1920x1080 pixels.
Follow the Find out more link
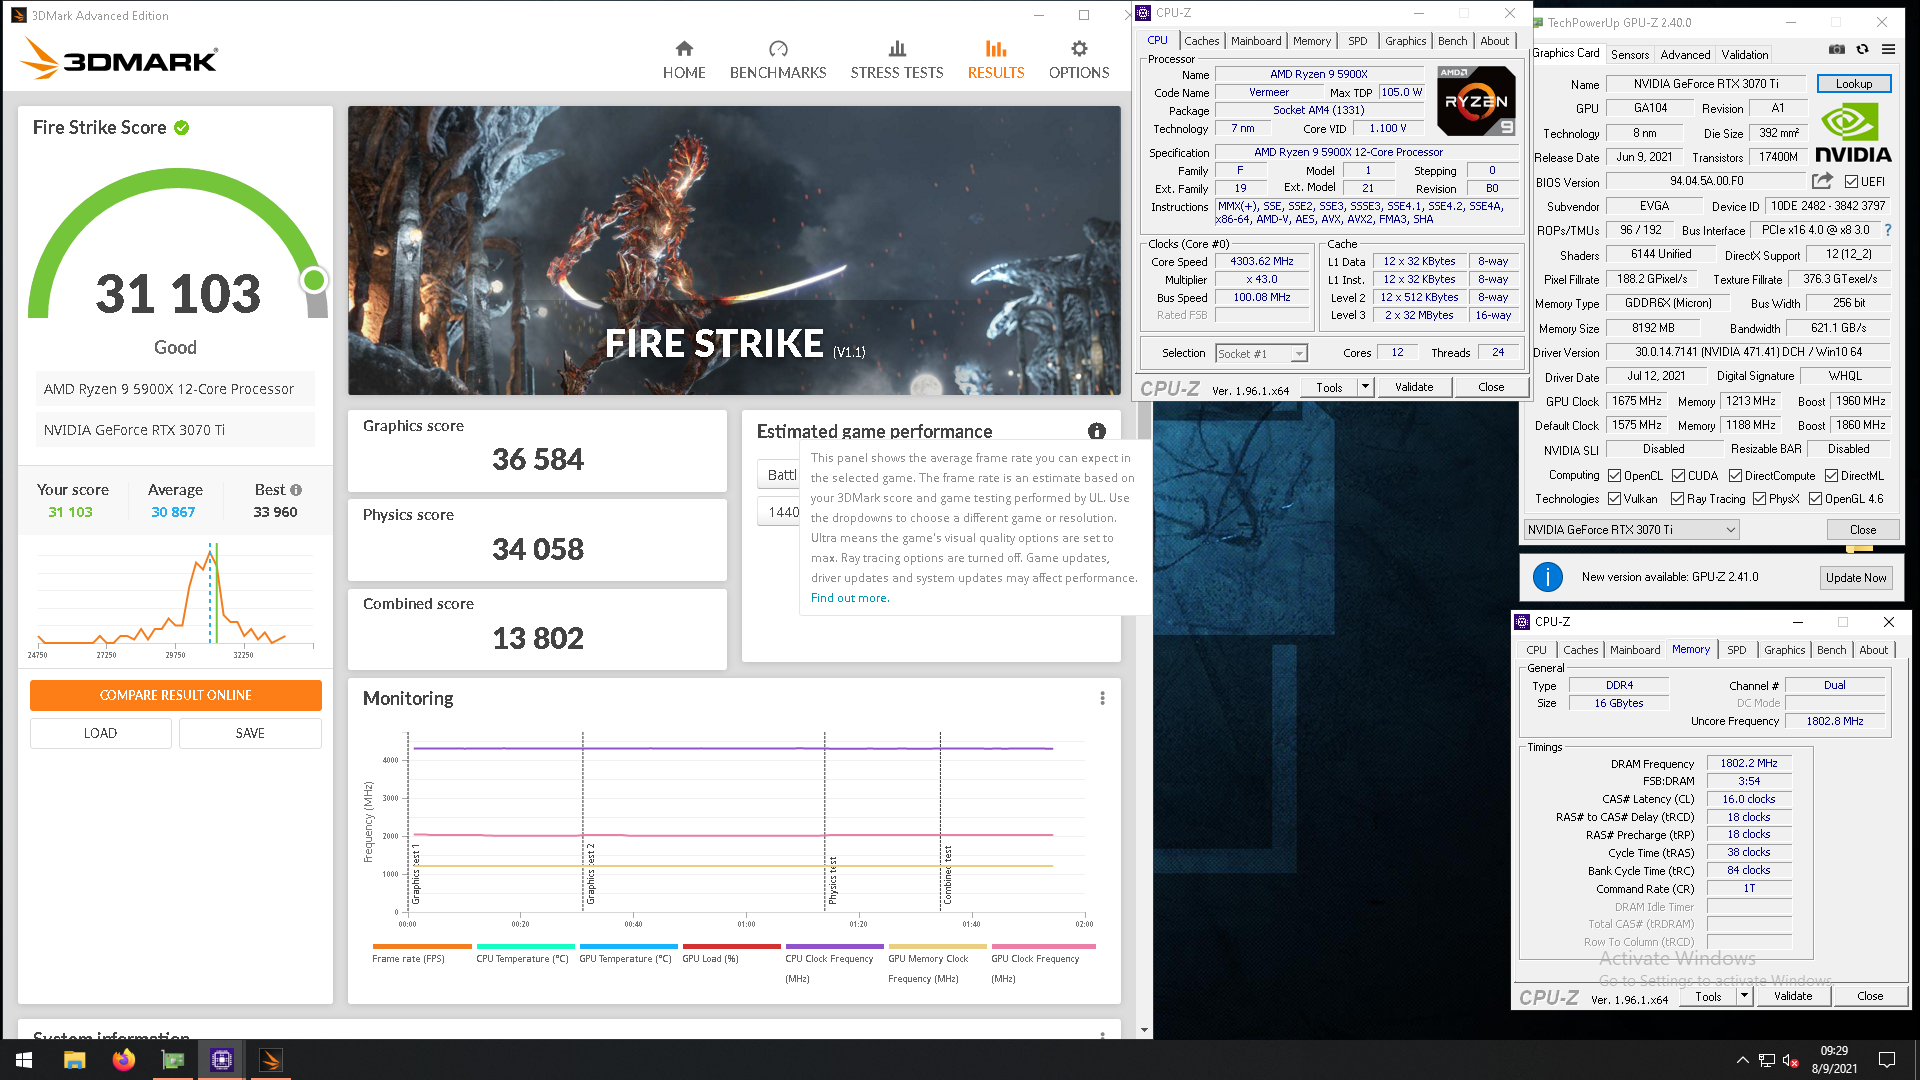click(850, 598)
